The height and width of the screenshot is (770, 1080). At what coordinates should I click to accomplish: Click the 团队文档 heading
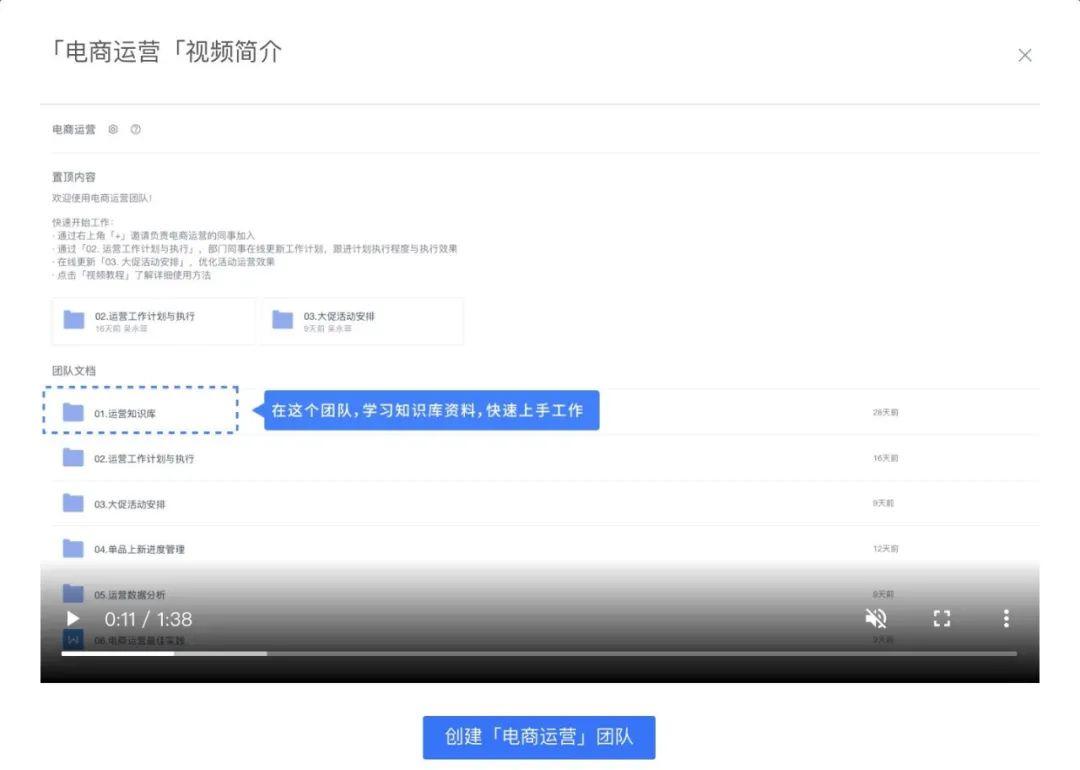(x=74, y=371)
